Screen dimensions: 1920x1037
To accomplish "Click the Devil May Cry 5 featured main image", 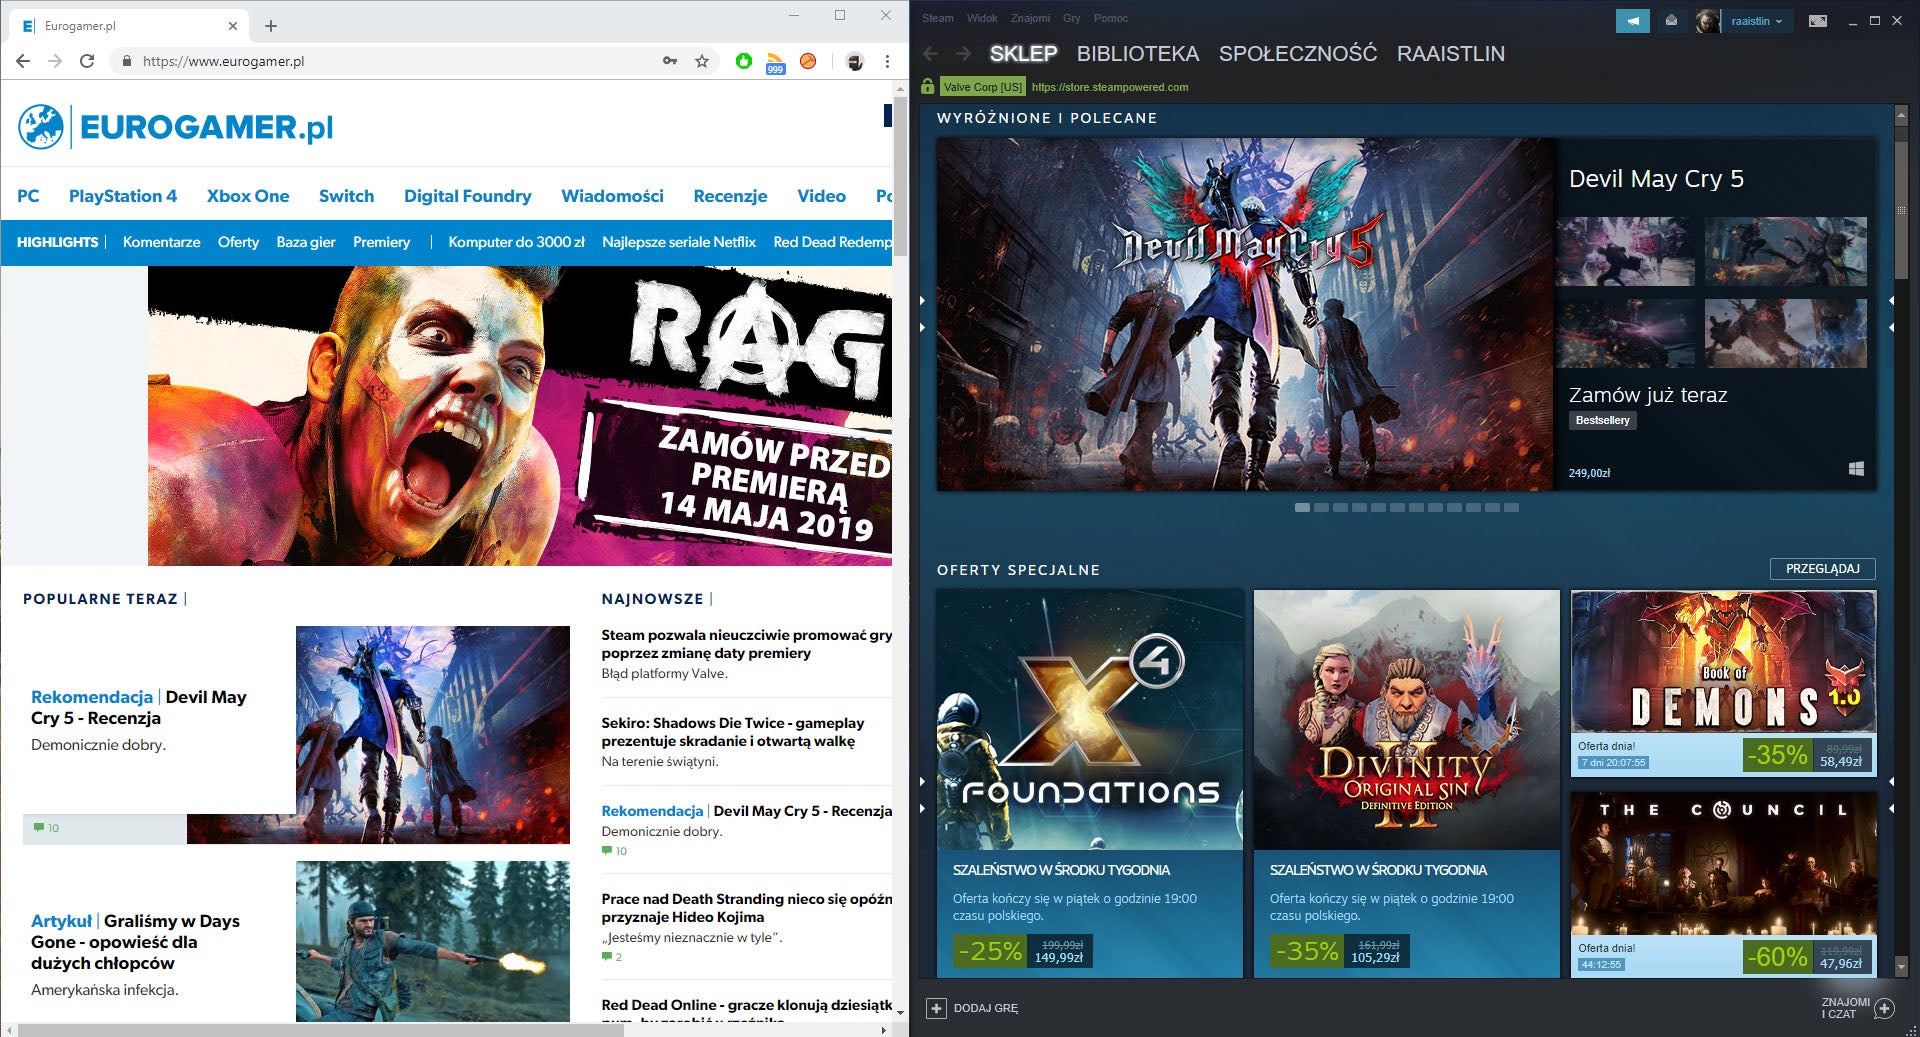I will tap(1245, 314).
